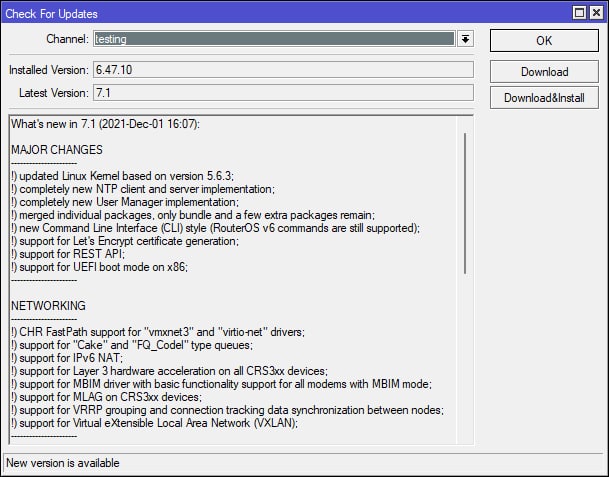Click the 'Latest Version:' label
This screenshot has height=477, width=609.
[x=54, y=93]
